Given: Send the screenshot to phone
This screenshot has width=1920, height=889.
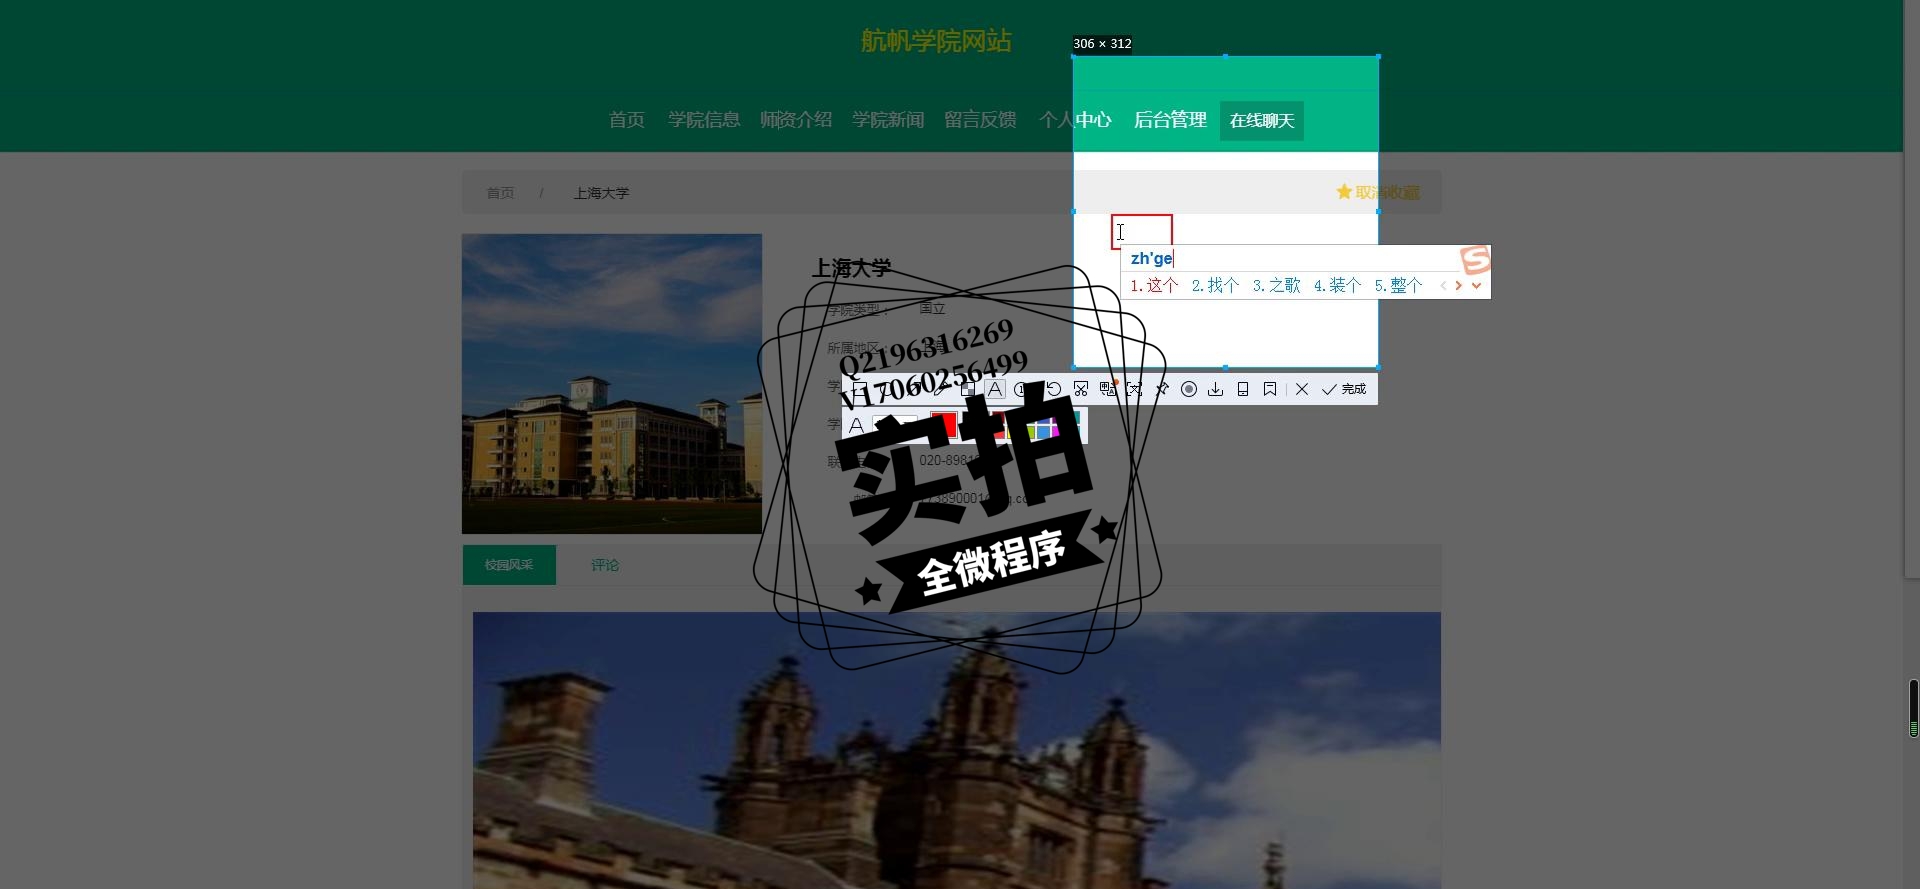Looking at the screenshot, I should [1243, 389].
